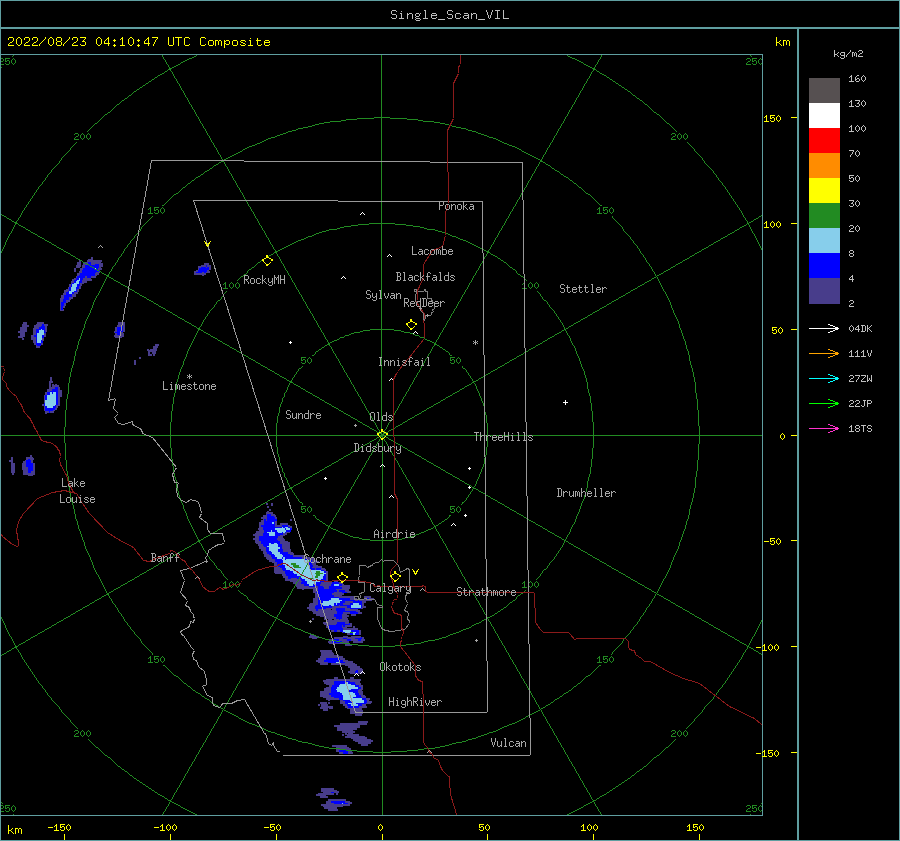Click the orange 50-70 legend swatch
The width and height of the screenshot is (900, 841).
824,165
